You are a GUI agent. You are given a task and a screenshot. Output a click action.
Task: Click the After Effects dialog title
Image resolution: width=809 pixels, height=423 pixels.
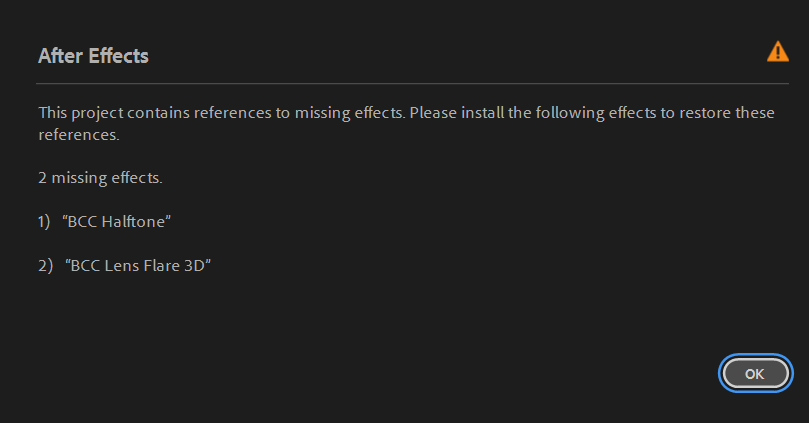pyautogui.click(x=93, y=56)
